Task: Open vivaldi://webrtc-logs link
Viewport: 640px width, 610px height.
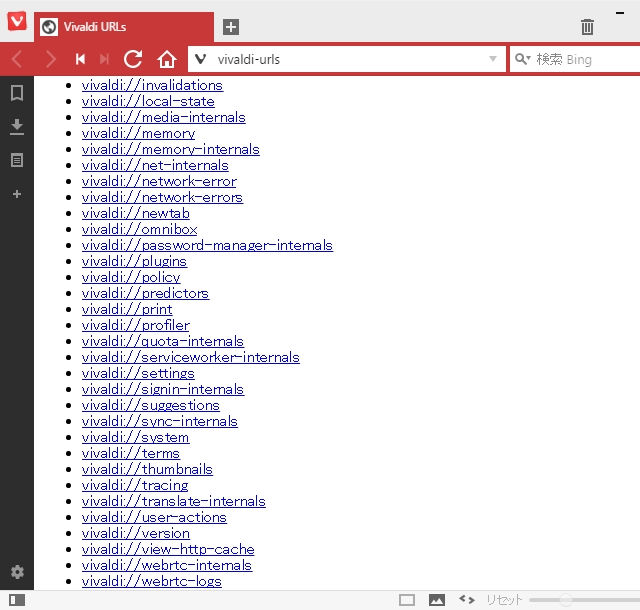Action: point(152,581)
